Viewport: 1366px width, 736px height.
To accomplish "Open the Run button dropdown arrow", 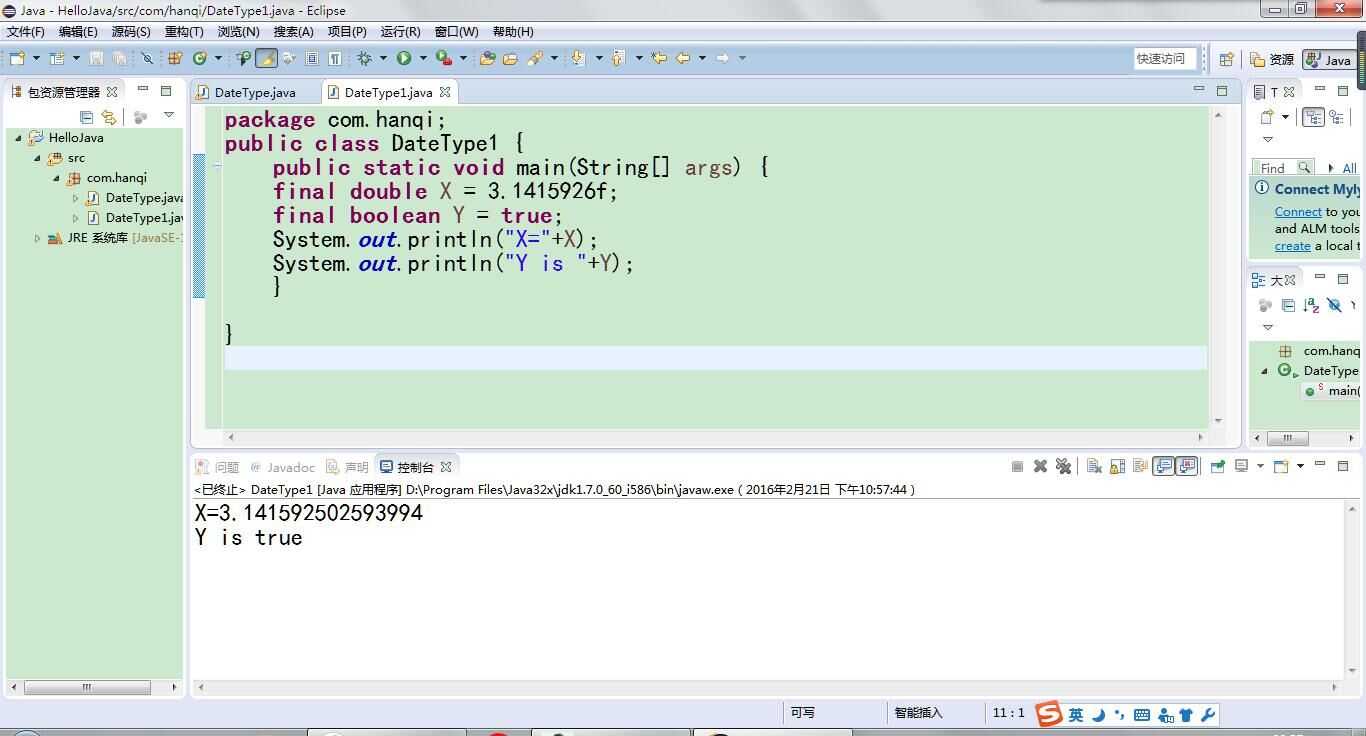I will click(x=422, y=58).
